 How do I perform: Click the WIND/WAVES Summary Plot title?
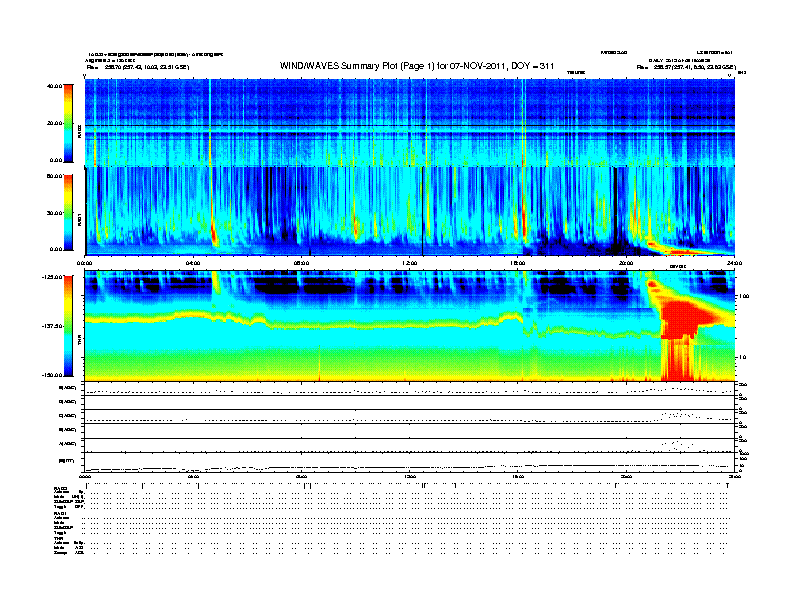point(417,66)
